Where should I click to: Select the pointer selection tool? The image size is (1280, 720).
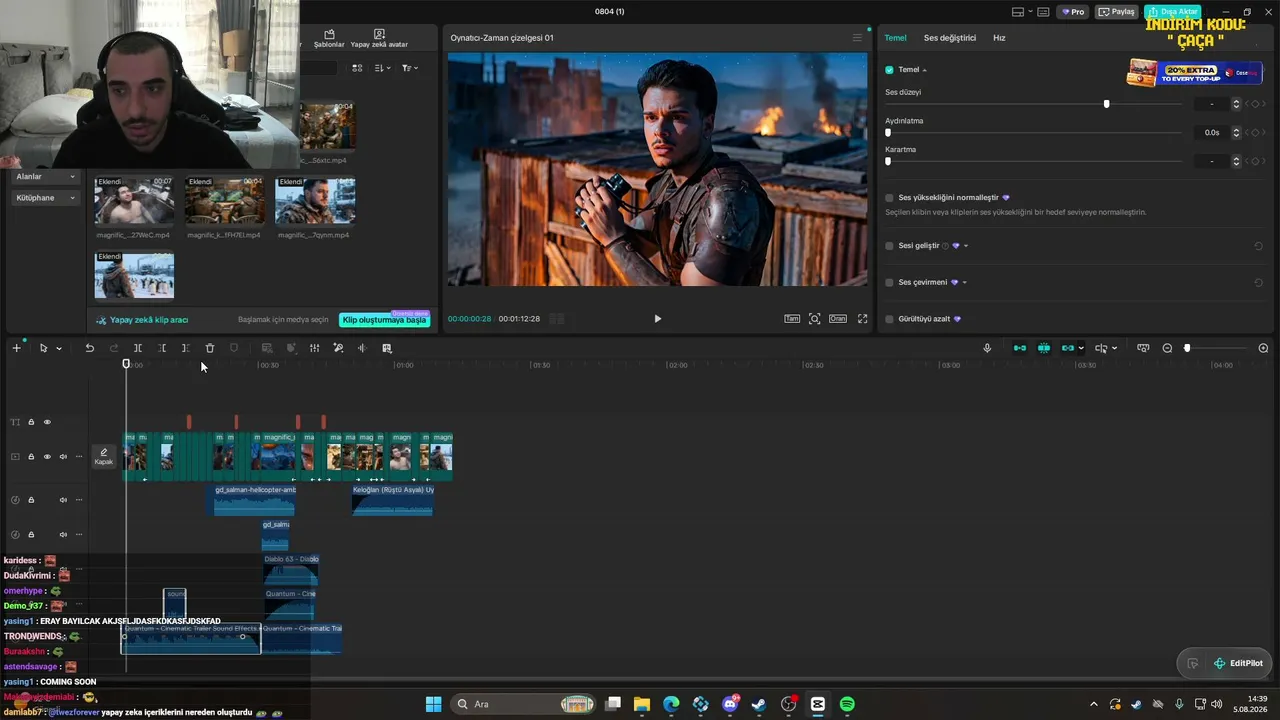pos(43,348)
